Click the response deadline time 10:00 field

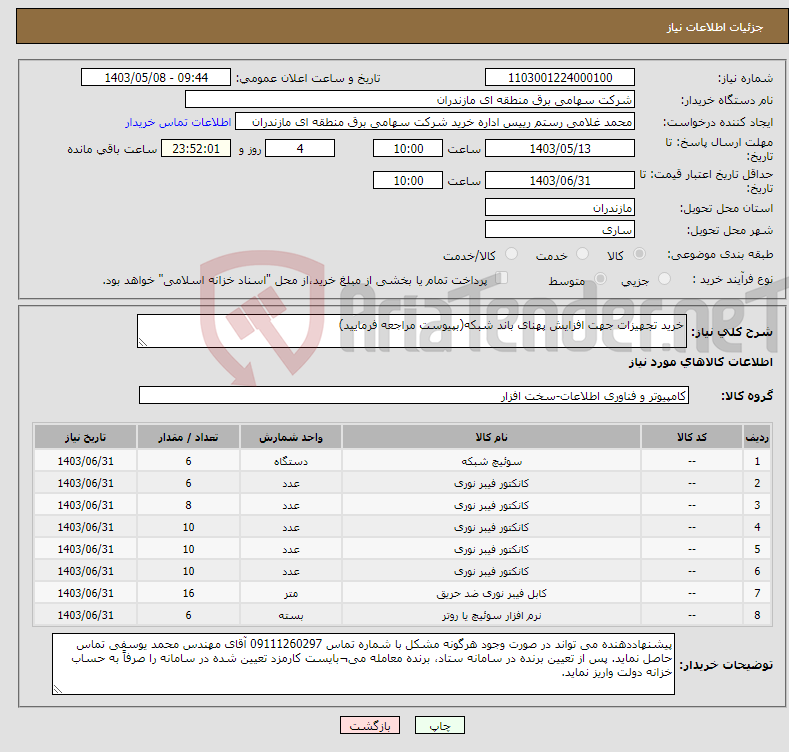point(408,148)
